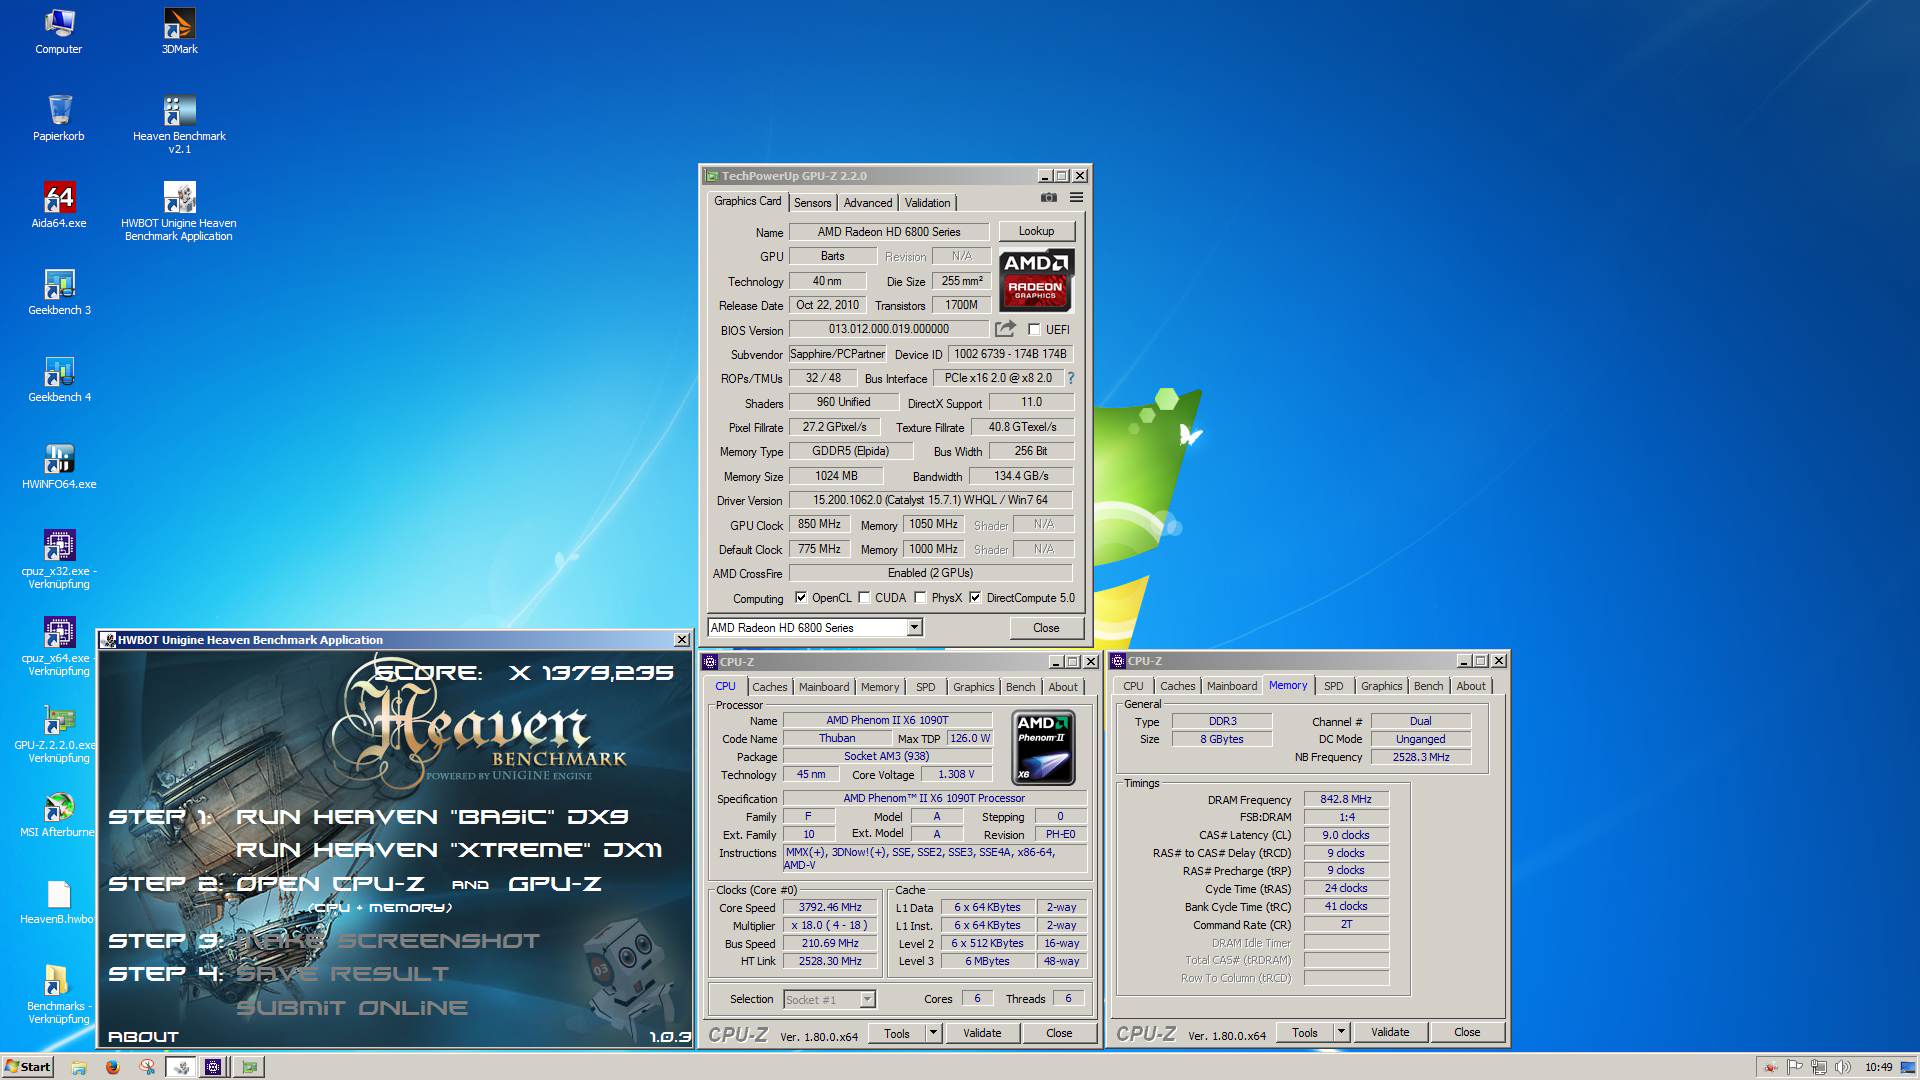
Task: Click the taskbar clock showing 10:49
Action: [x=1878, y=1067]
